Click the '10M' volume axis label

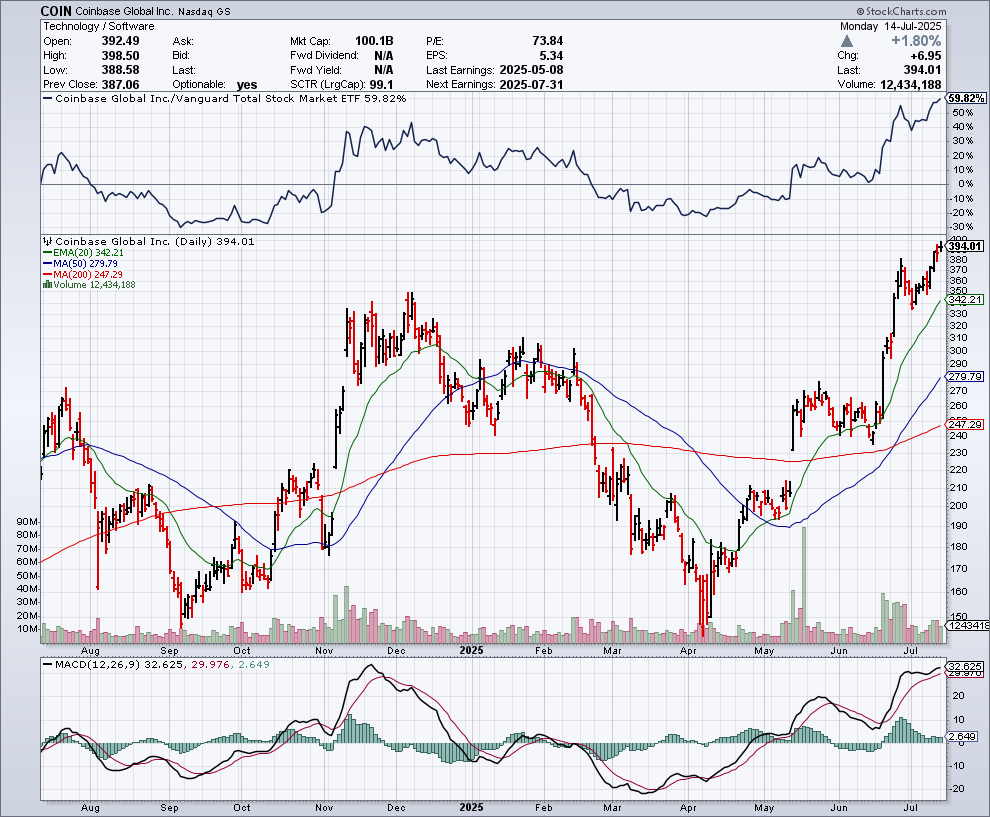(x=28, y=629)
